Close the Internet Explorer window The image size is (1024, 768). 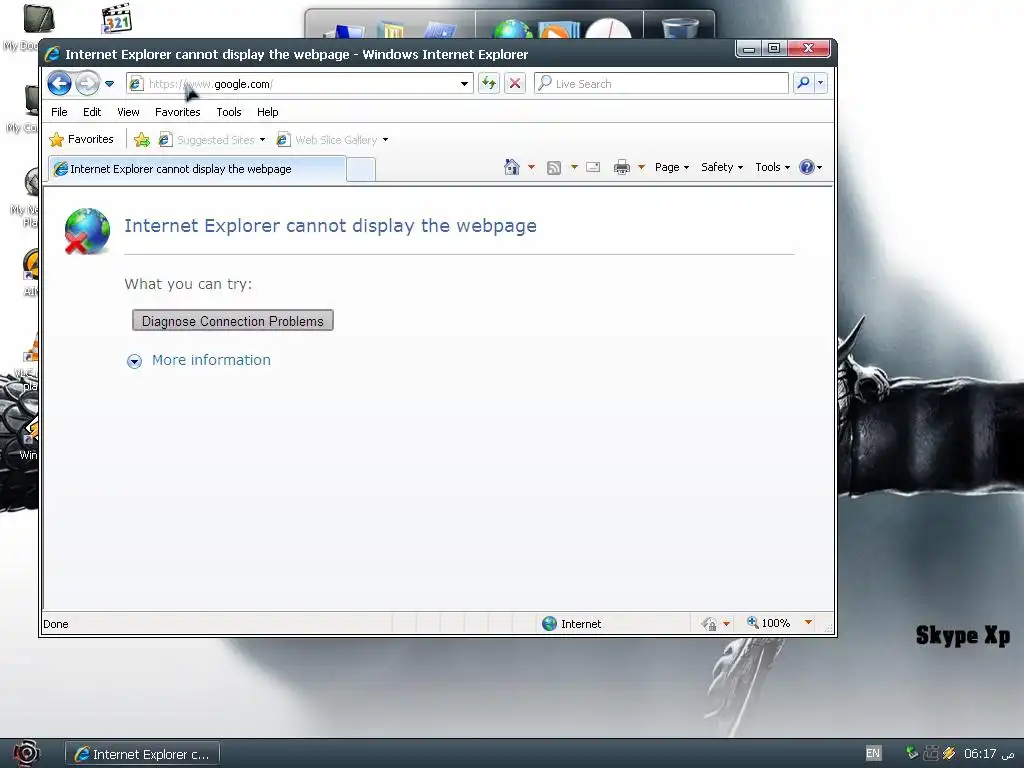pos(808,48)
